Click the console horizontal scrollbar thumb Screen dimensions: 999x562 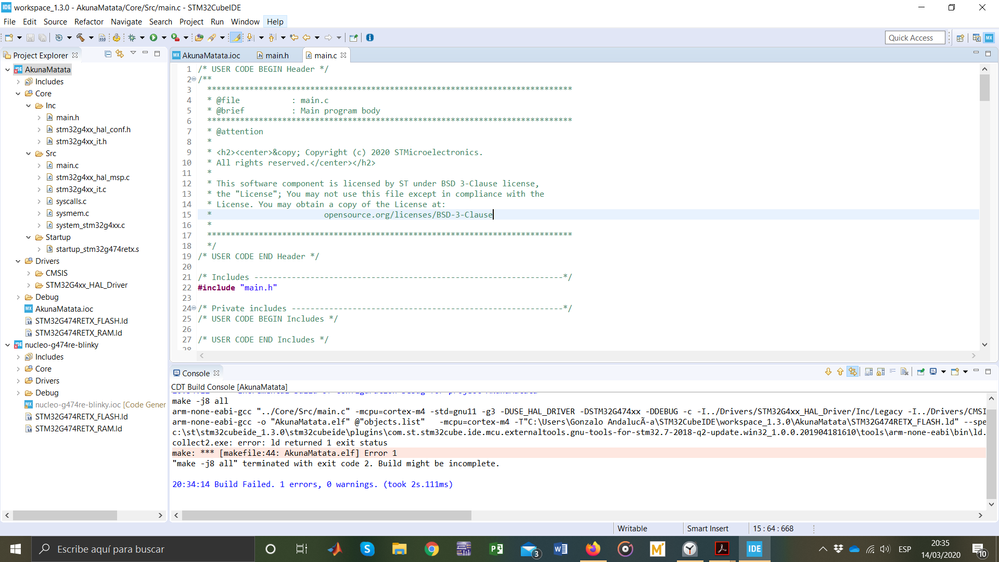point(327,515)
